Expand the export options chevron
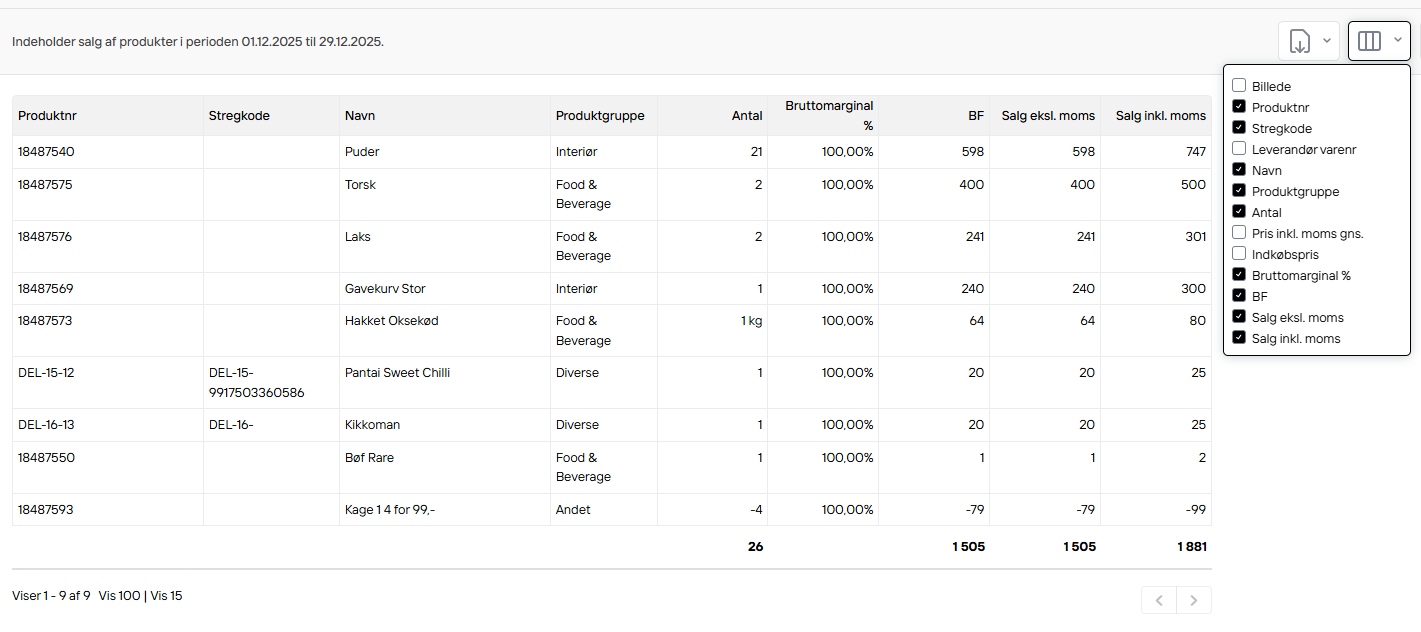The image size is (1421, 632). (1327, 41)
